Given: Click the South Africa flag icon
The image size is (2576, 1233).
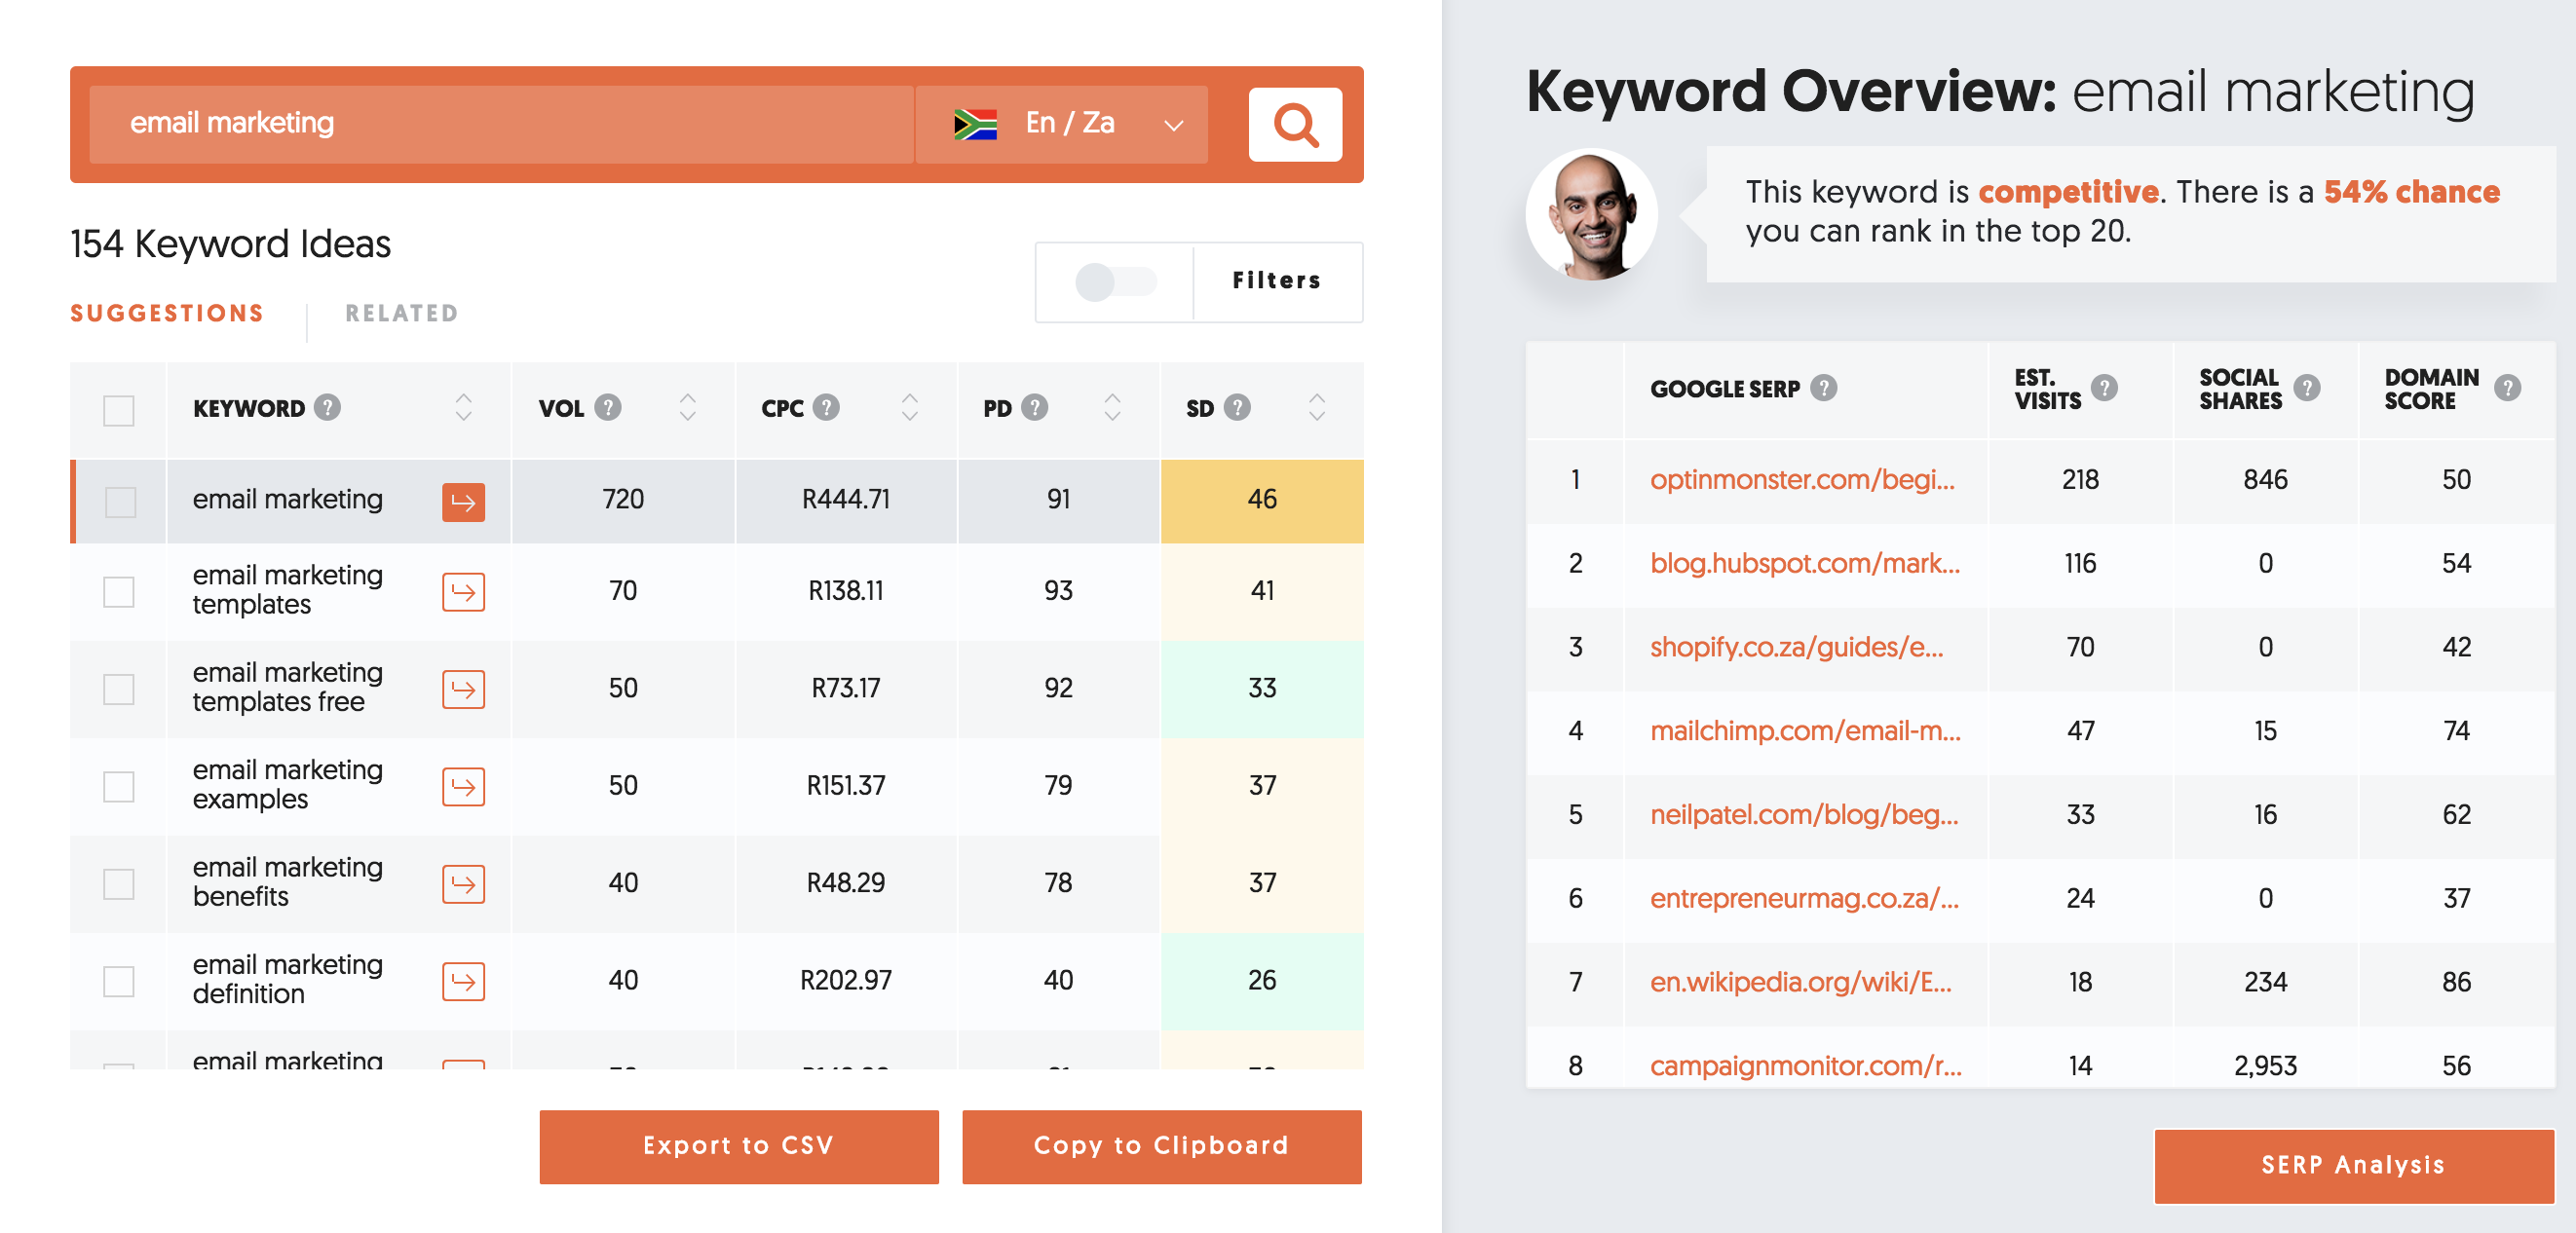Looking at the screenshot, I should [975, 123].
